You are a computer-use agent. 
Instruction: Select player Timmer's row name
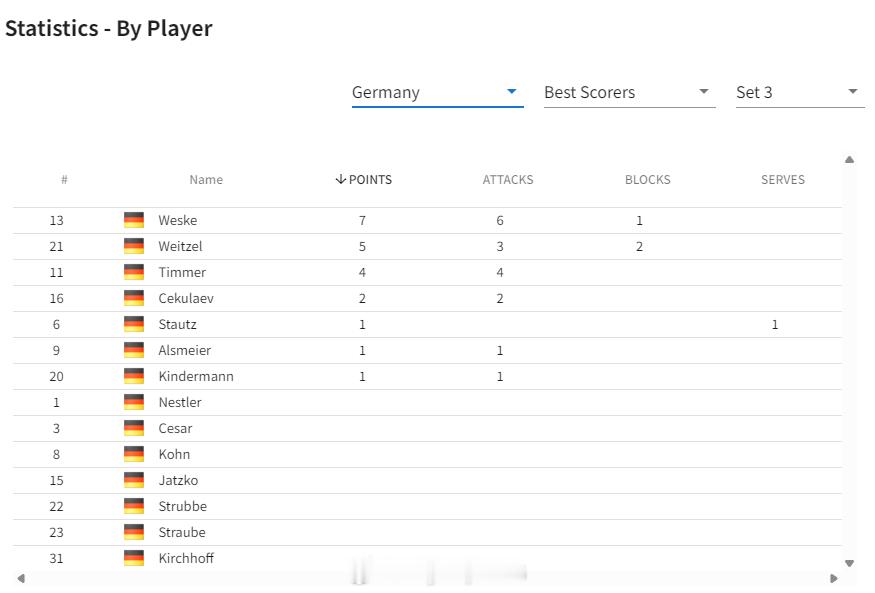[182, 272]
